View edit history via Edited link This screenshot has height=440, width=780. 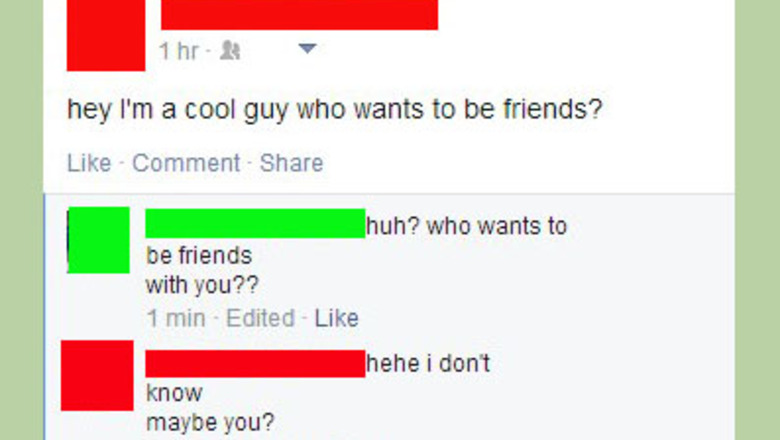pos(261,318)
